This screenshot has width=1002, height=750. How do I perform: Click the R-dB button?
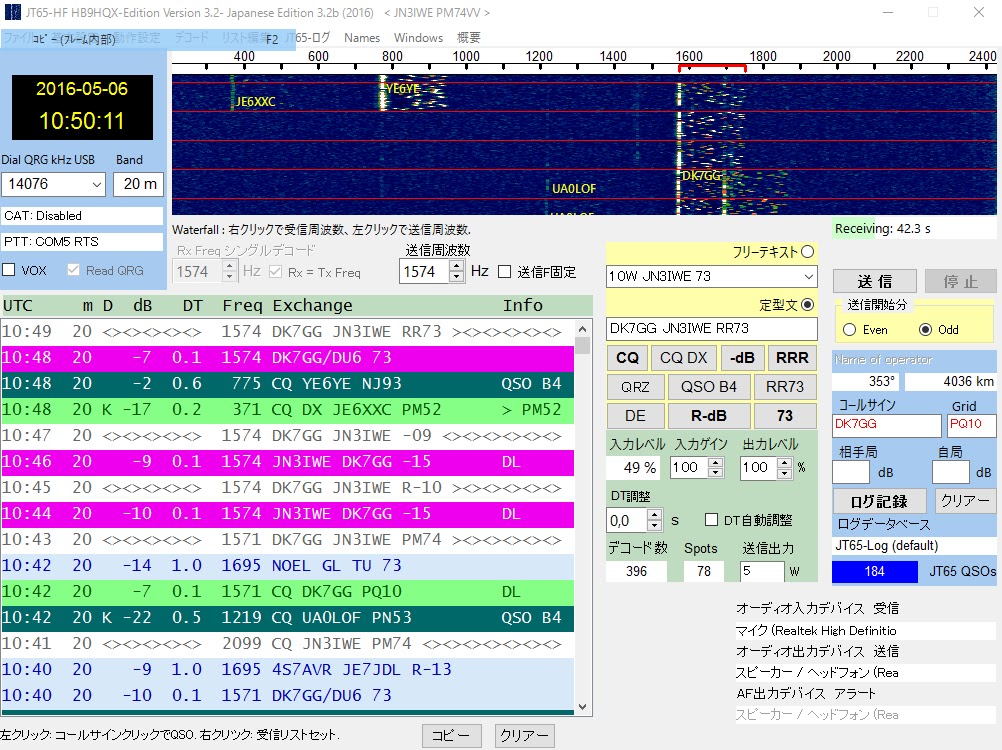coord(708,416)
